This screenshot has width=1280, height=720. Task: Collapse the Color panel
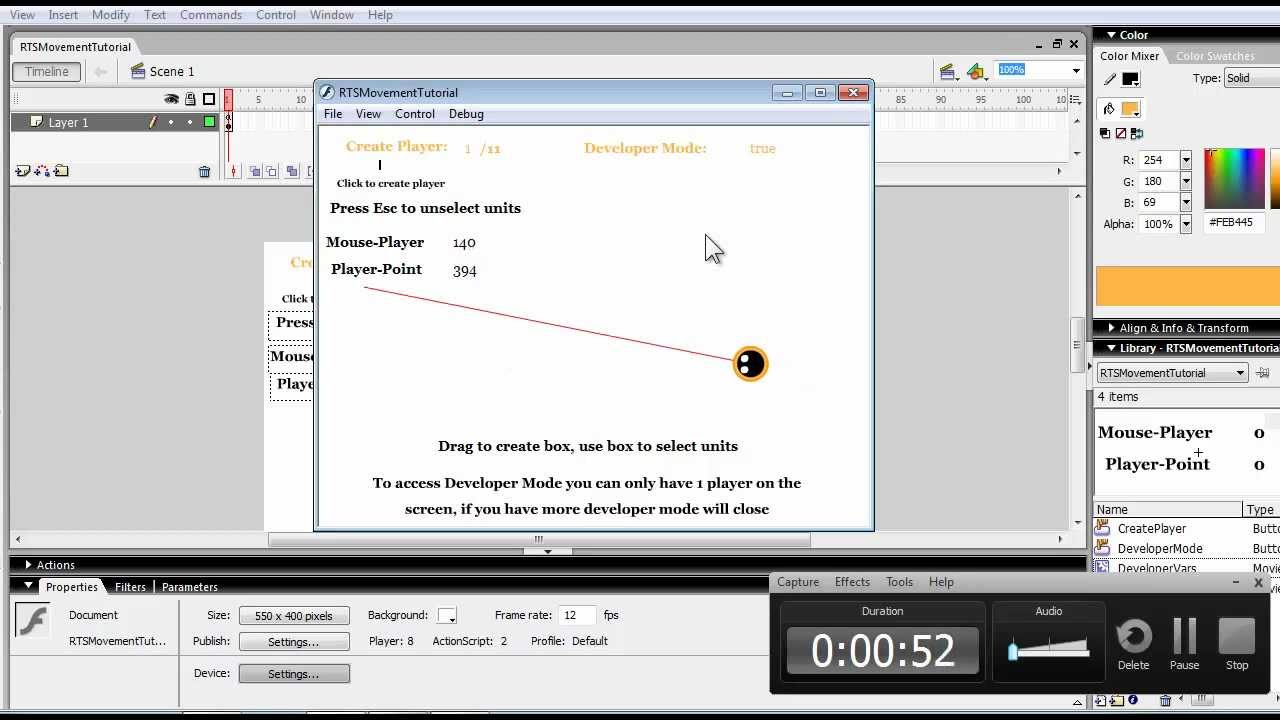coord(1110,35)
